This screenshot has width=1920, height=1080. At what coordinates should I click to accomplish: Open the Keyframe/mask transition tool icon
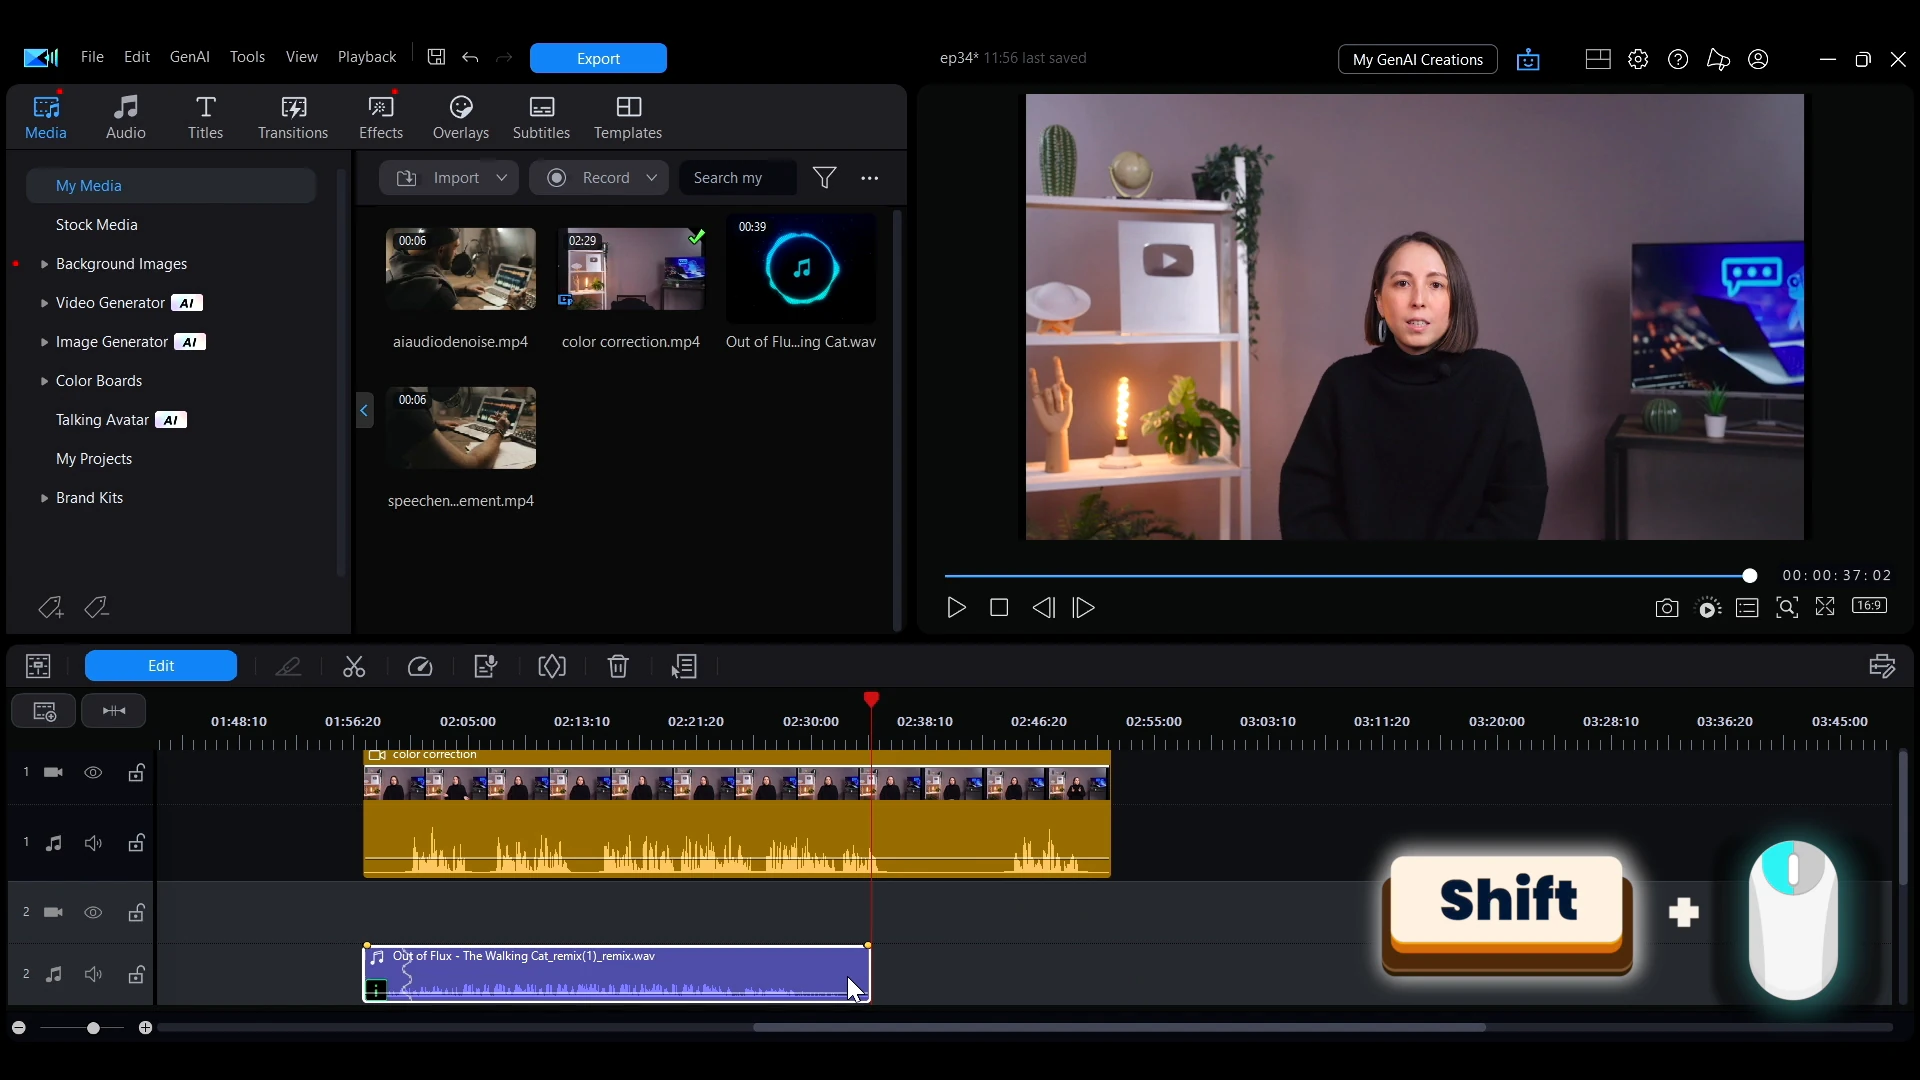(552, 667)
